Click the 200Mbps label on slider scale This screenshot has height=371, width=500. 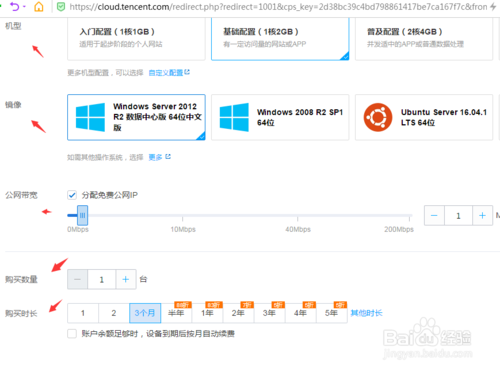click(399, 229)
